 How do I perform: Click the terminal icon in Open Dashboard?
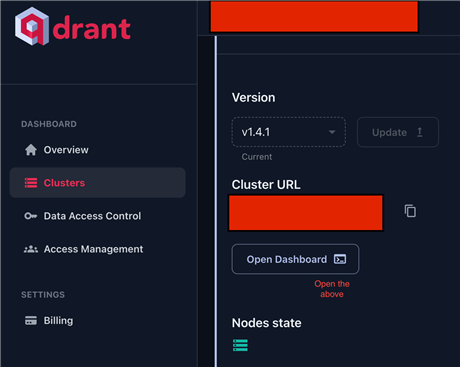pos(340,259)
